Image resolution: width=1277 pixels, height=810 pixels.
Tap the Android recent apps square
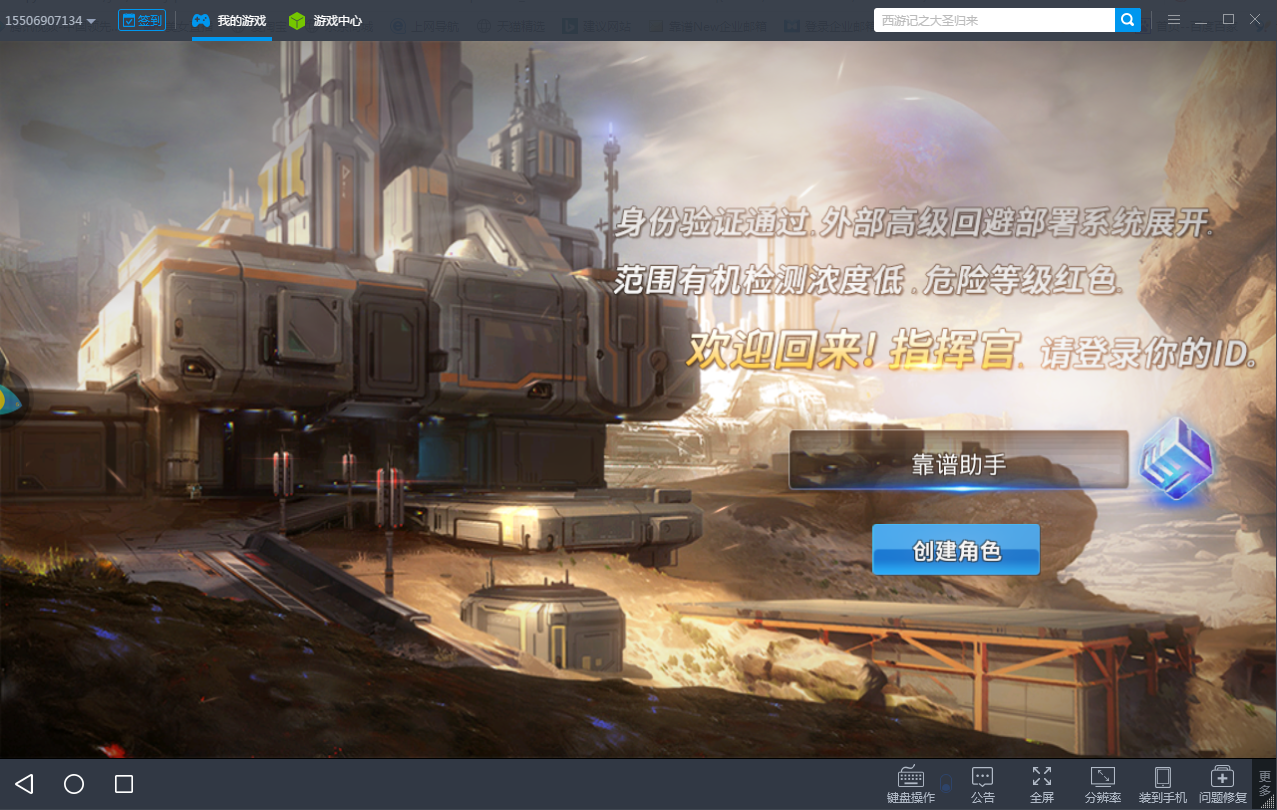click(x=124, y=784)
